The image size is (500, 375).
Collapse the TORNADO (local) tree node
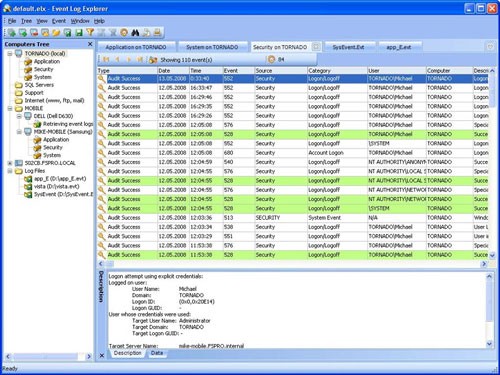[x=10, y=54]
